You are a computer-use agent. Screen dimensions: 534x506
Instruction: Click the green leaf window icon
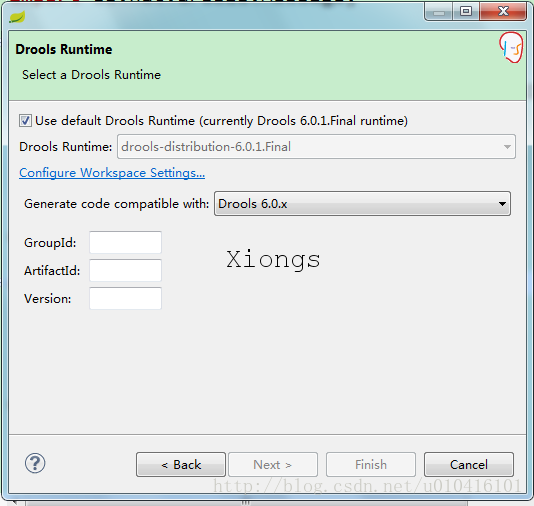click(x=17, y=17)
